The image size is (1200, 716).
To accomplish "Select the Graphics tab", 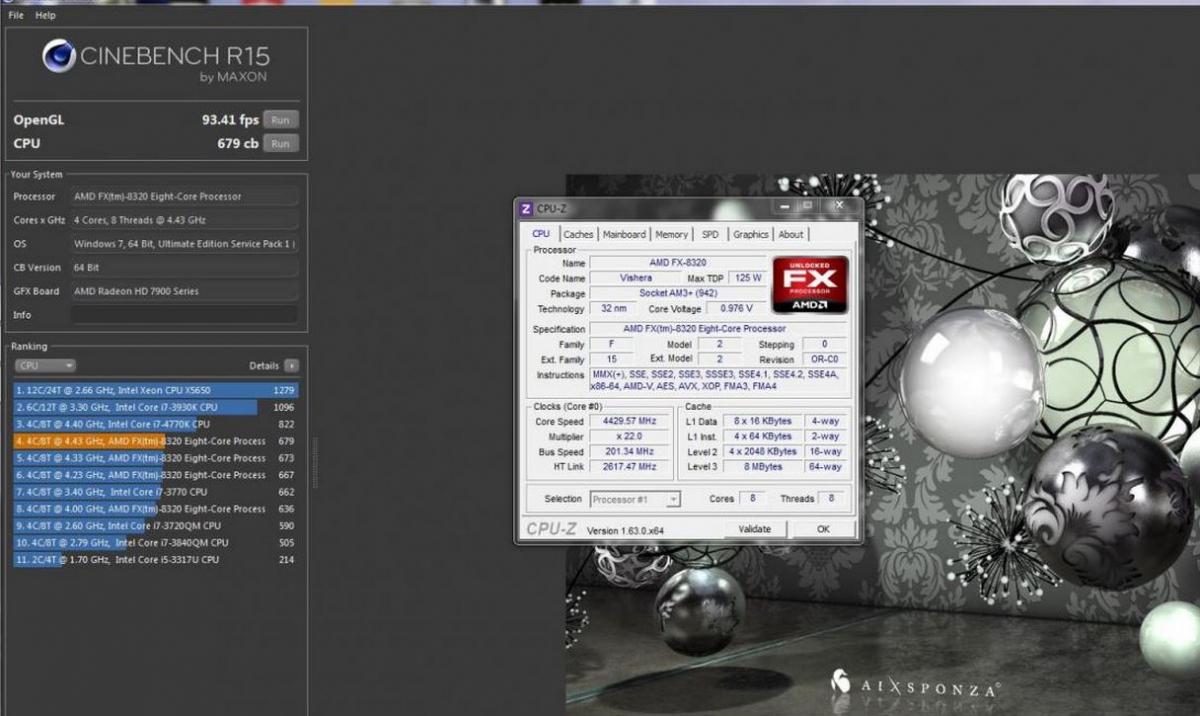I will click(x=750, y=235).
